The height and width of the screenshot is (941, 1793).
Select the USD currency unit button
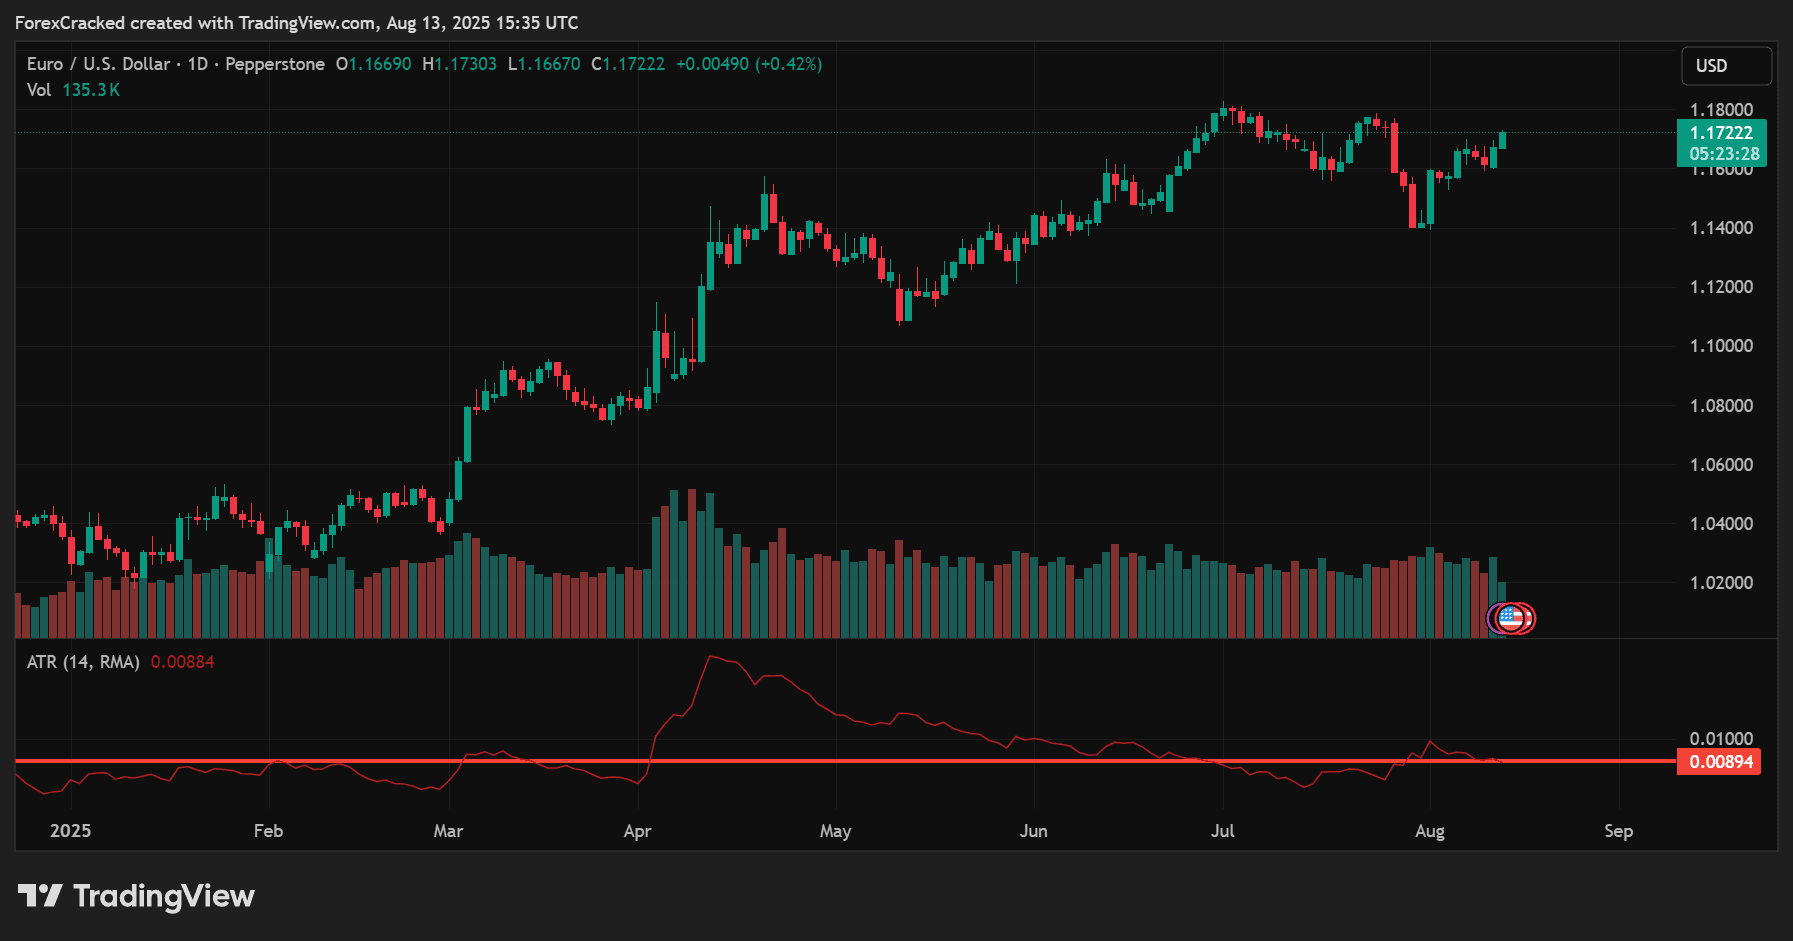pyautogui.click(x=1725, y=65)
